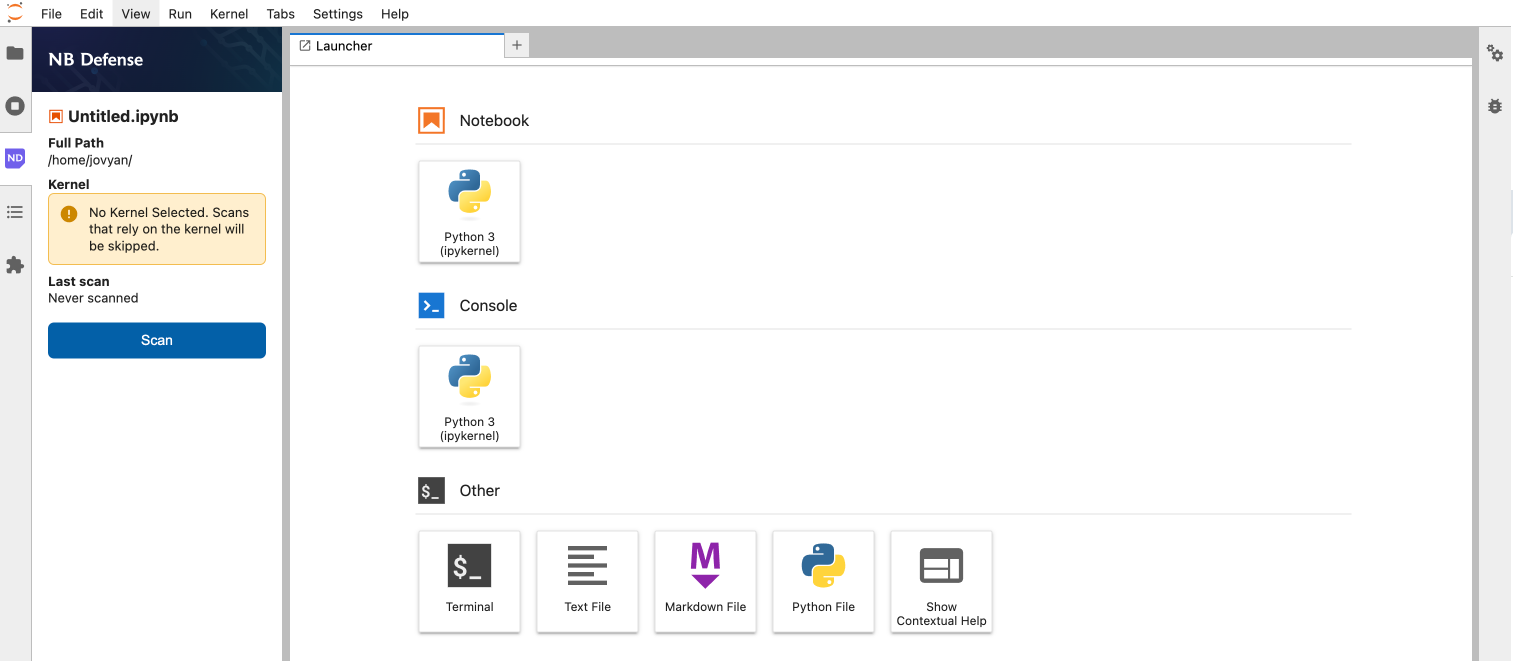Launch a Python 3 notebook
Viewport: 1513px width, 661px height.
click(x=469, y=211)
